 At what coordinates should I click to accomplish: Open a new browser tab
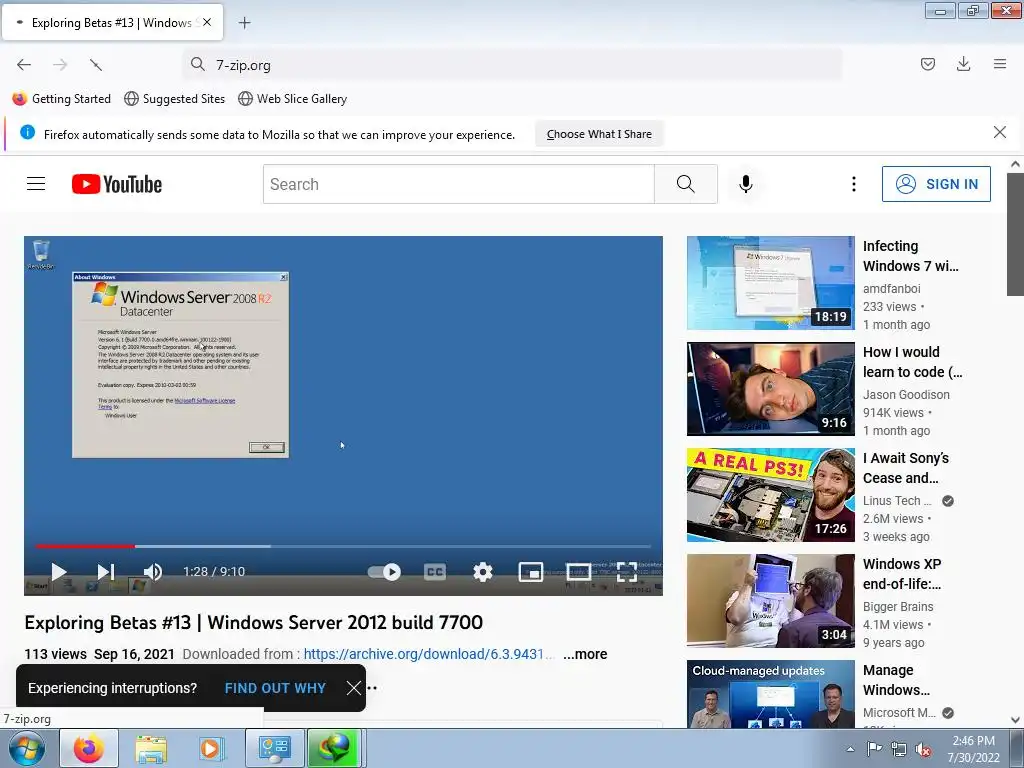click(244, 23)
